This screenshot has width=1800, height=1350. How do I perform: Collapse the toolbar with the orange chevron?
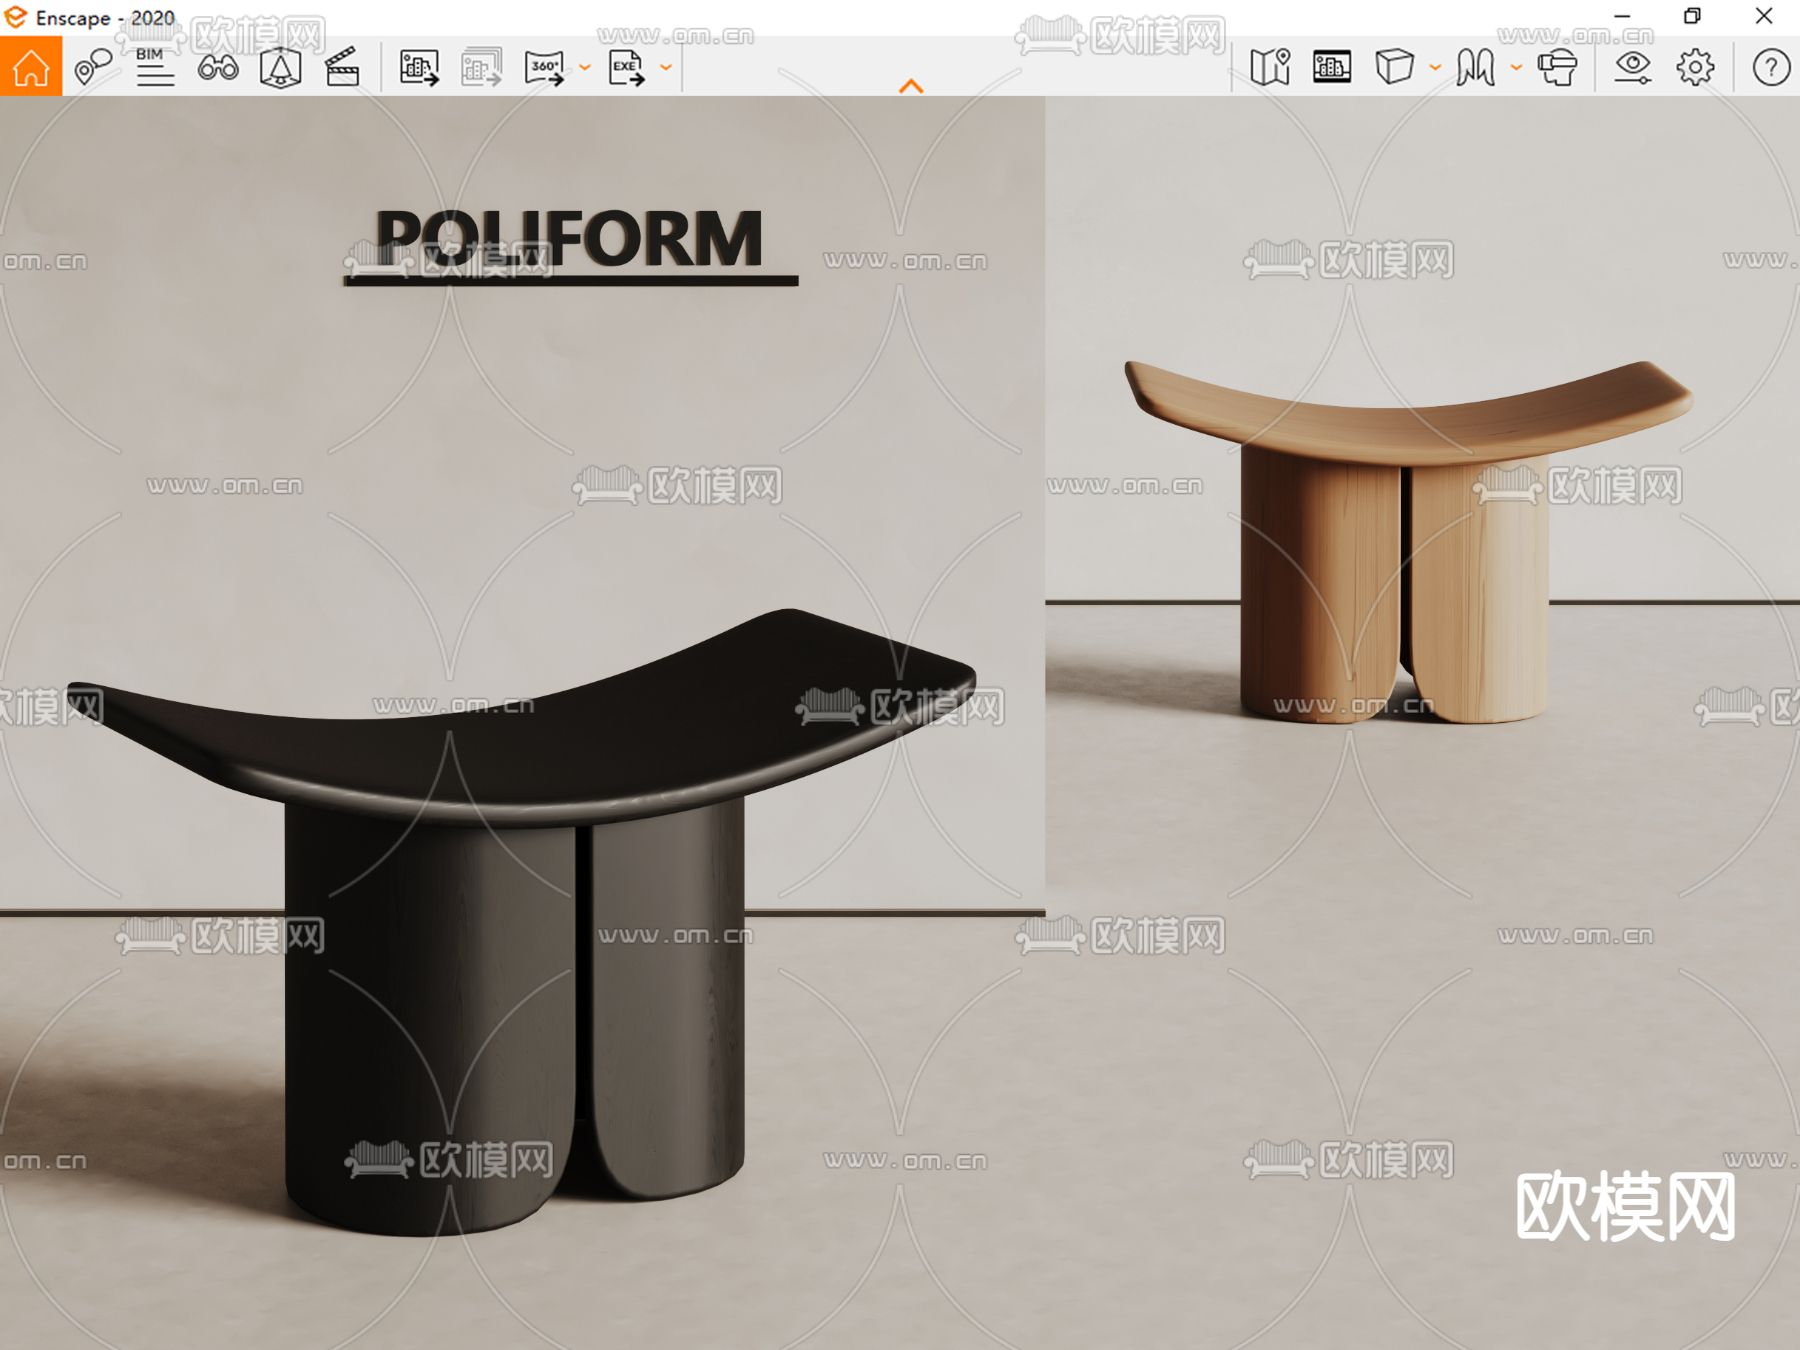click(908, 85)
